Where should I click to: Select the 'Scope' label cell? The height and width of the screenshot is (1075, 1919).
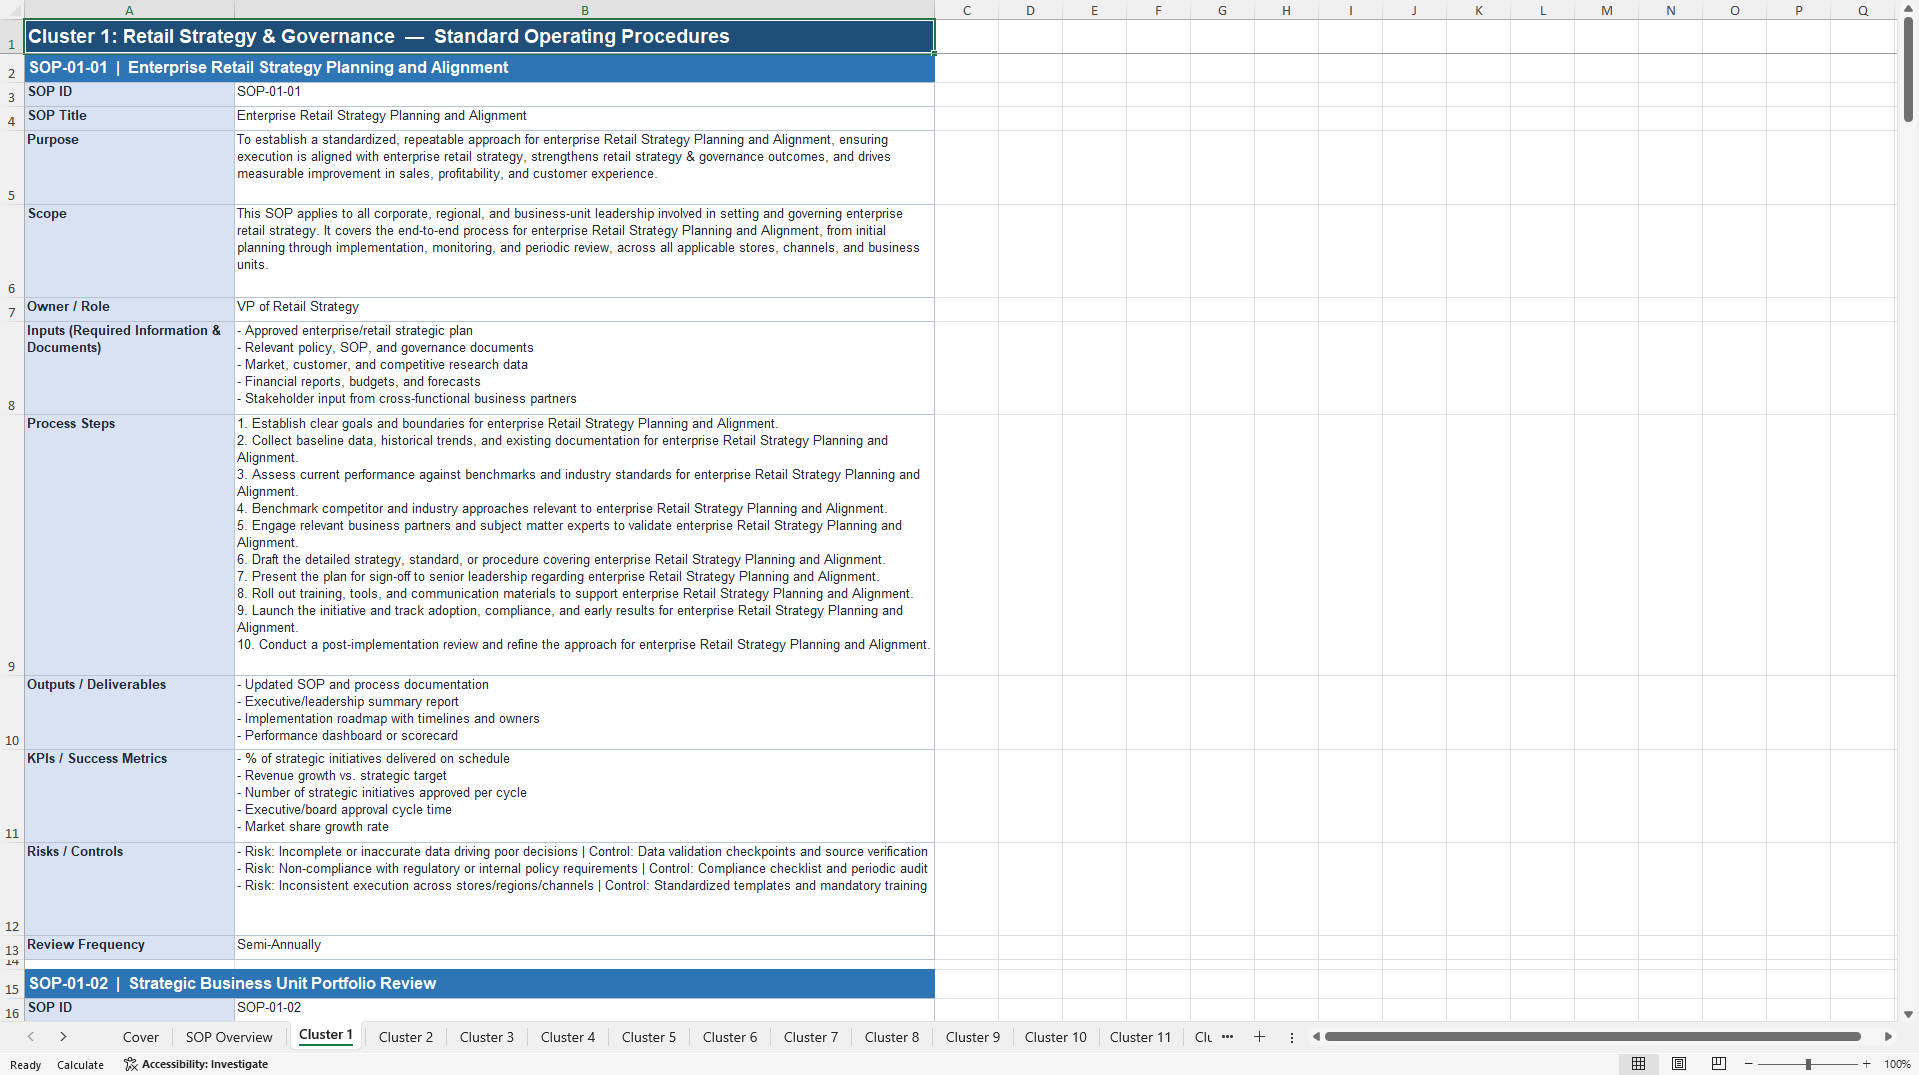point(129,251)
